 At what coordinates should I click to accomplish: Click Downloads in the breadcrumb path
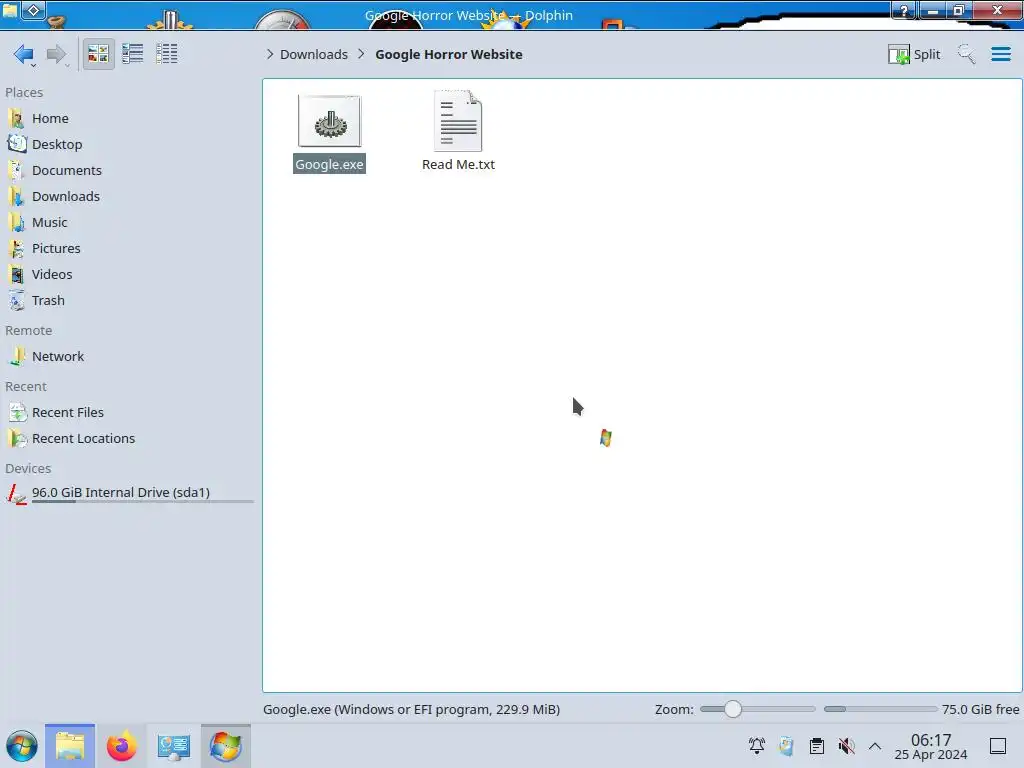(x=313, y=54)
